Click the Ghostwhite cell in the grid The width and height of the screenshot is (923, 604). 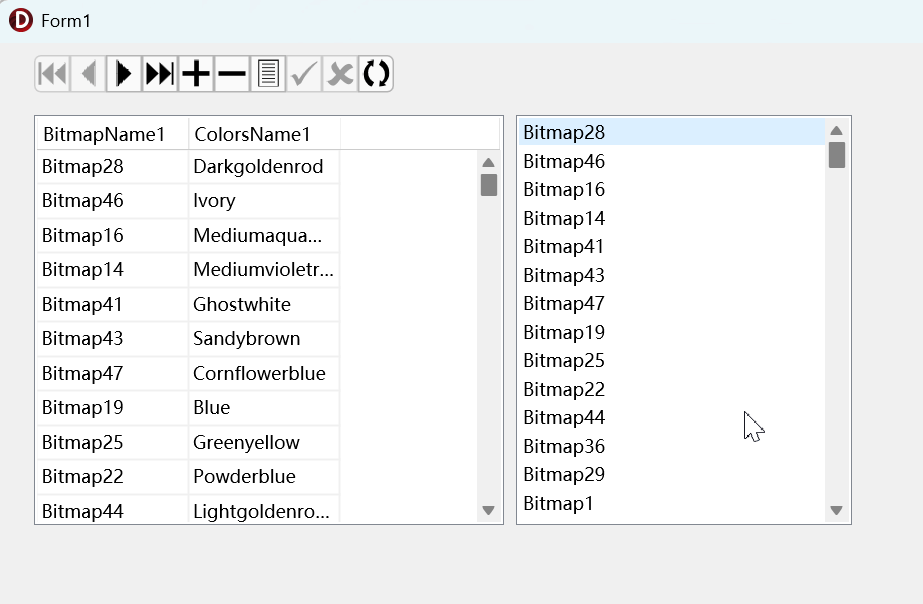(x=242, y=305)
